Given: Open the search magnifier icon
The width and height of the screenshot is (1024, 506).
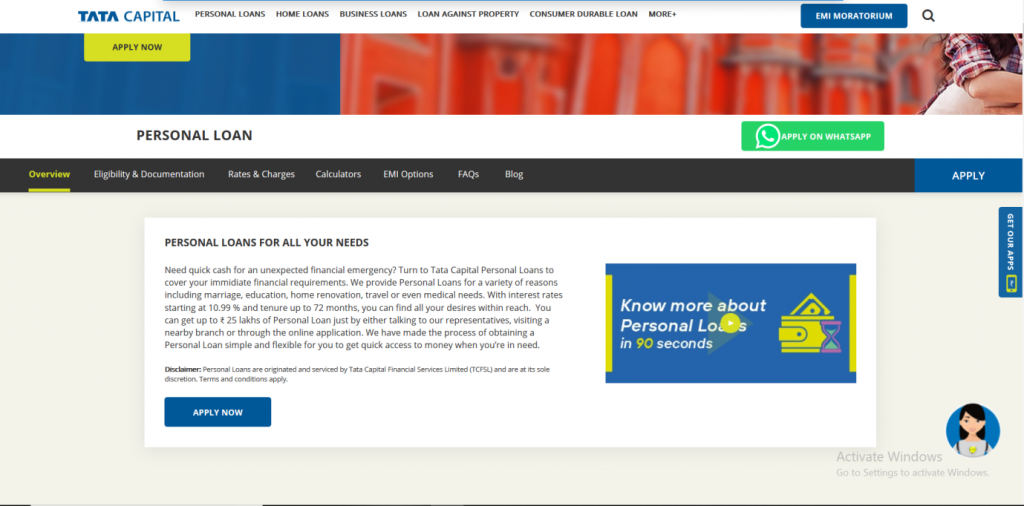Looking at the screenshot, I should coord(928,16).
